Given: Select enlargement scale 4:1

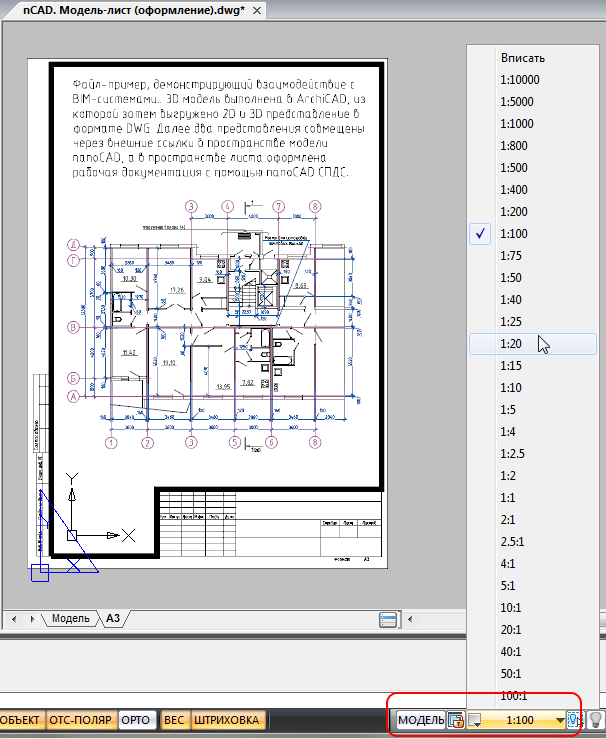Looking at the screenshot, I should click(532, 564).
